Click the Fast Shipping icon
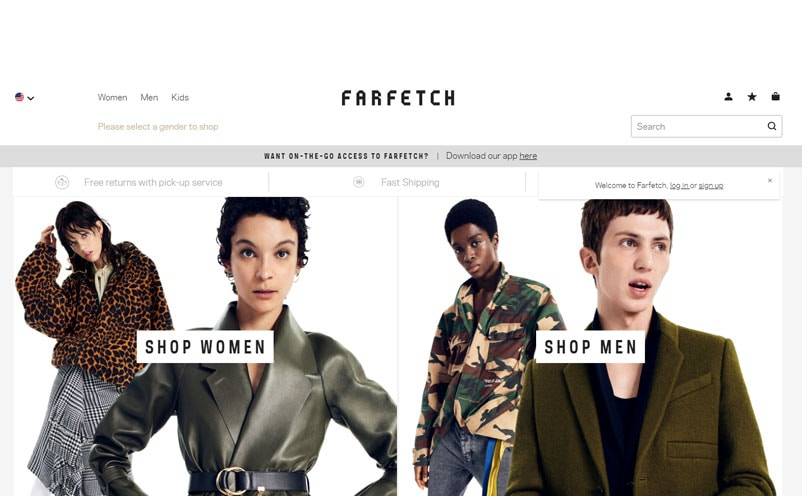 pyautogui.click(x=359, y=182)
